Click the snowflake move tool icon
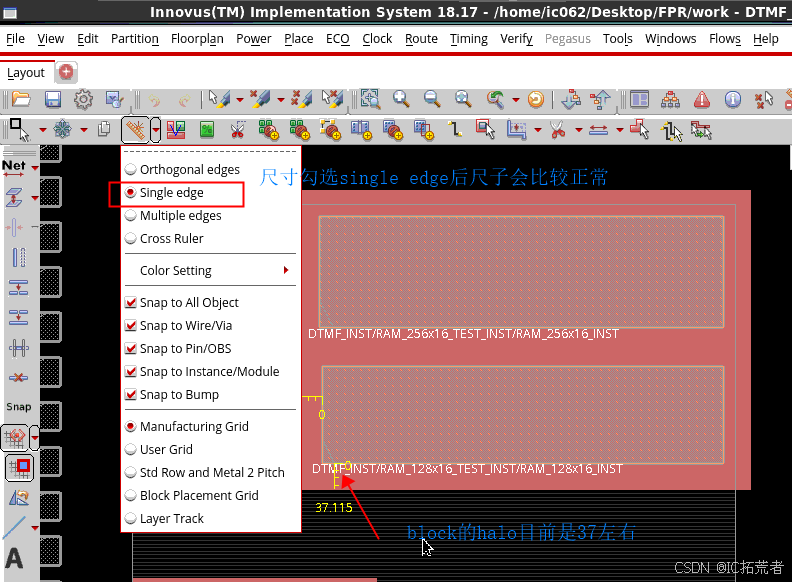 coord(63,130)
